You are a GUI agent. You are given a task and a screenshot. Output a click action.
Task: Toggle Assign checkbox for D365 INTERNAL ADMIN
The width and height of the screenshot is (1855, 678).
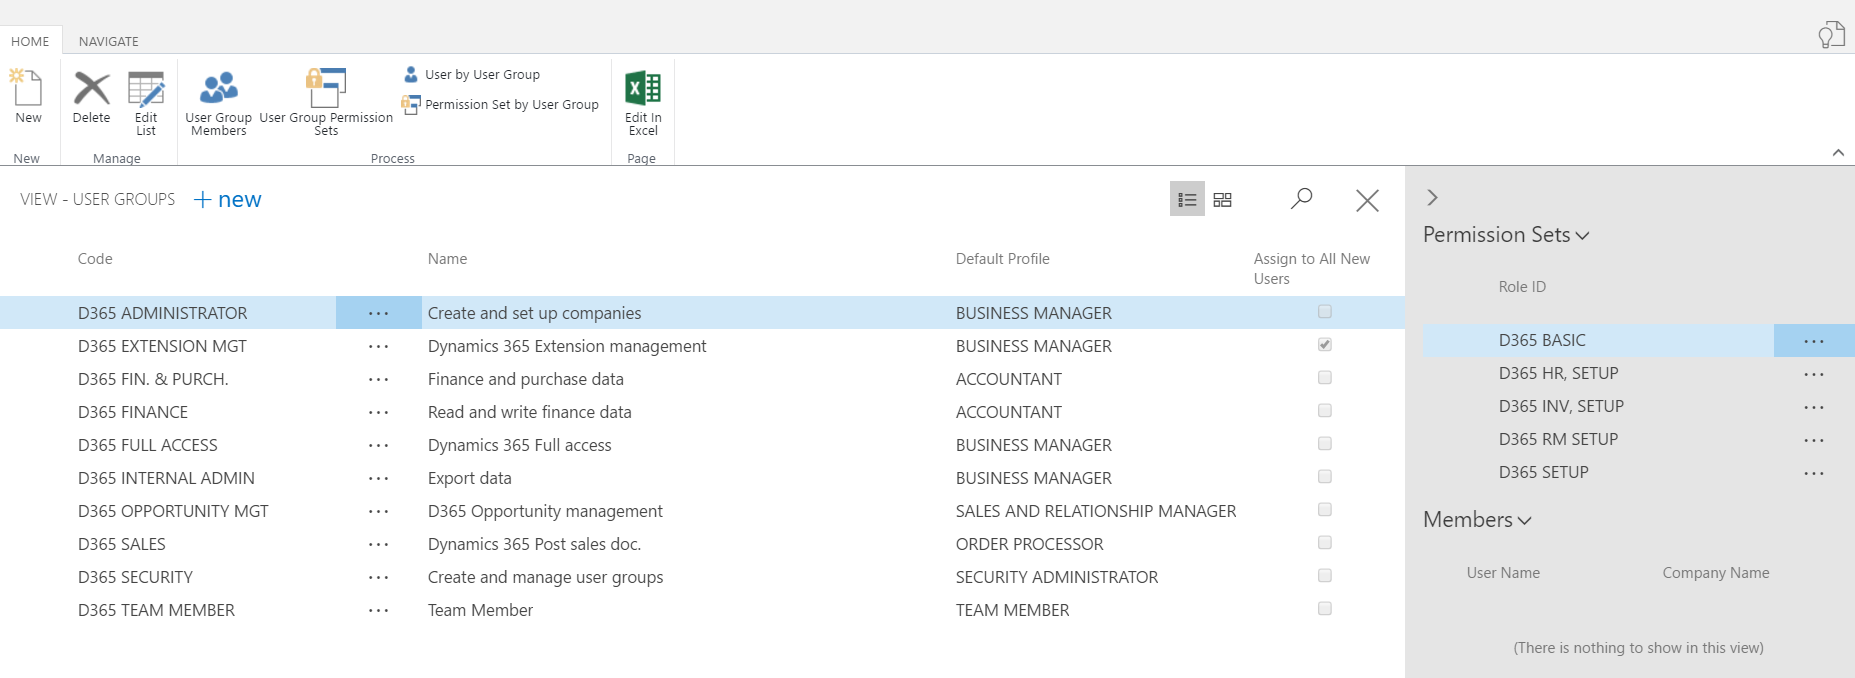[1324, 477]
